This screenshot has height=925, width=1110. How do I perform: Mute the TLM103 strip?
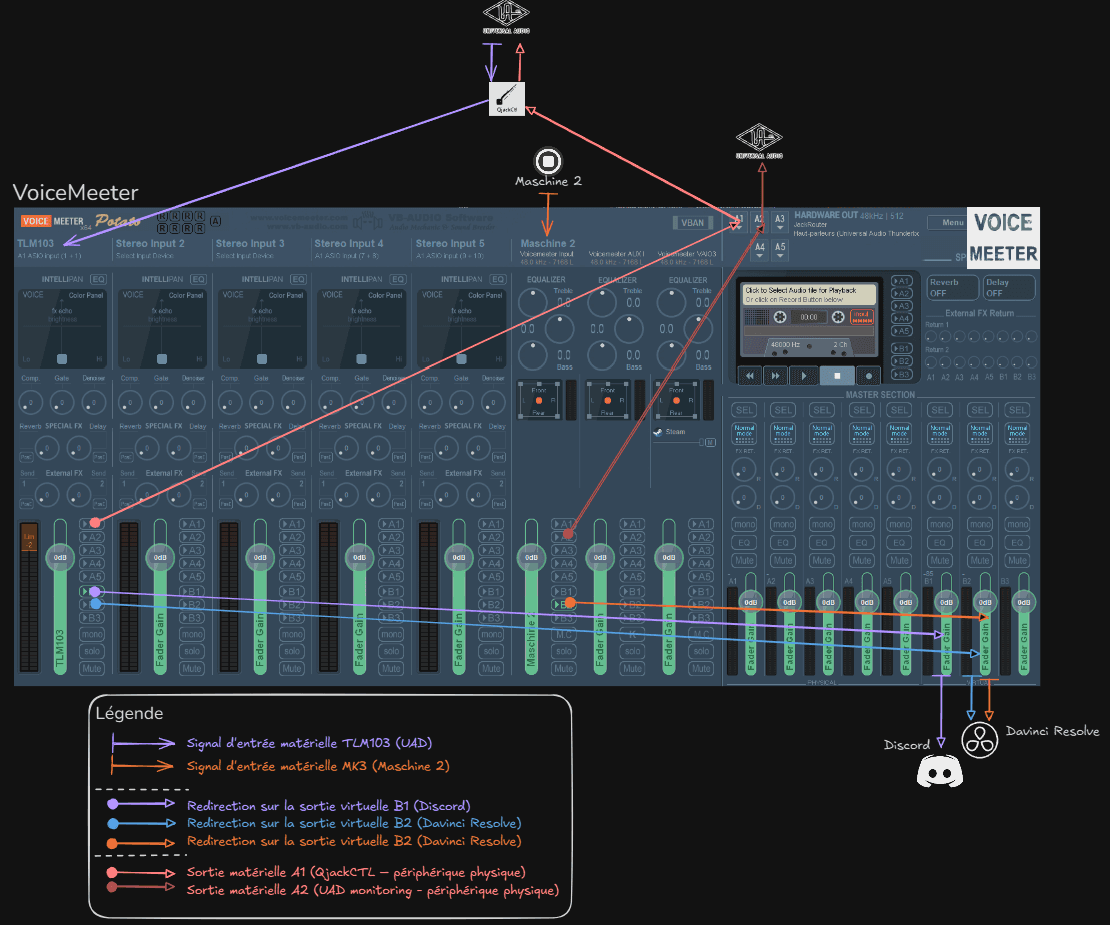[92, 668]
